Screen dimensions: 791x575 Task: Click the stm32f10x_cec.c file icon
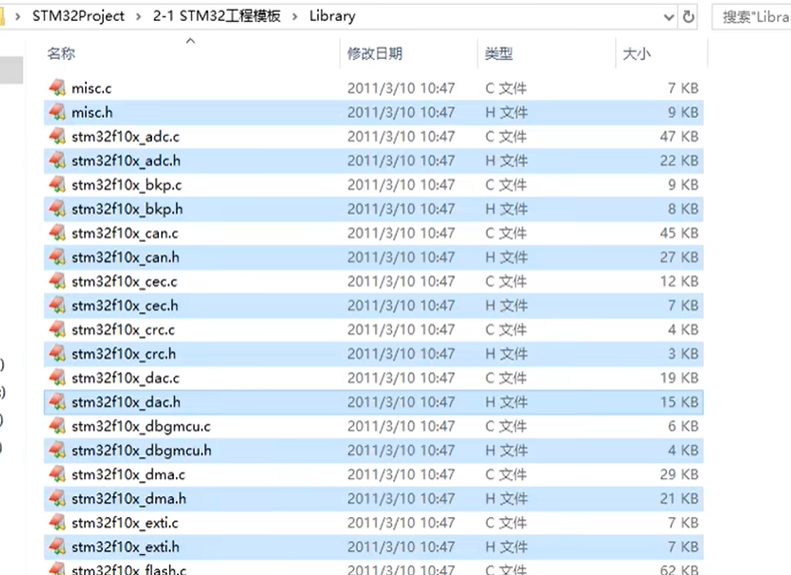pyautogui.click(x=58, y=281)
